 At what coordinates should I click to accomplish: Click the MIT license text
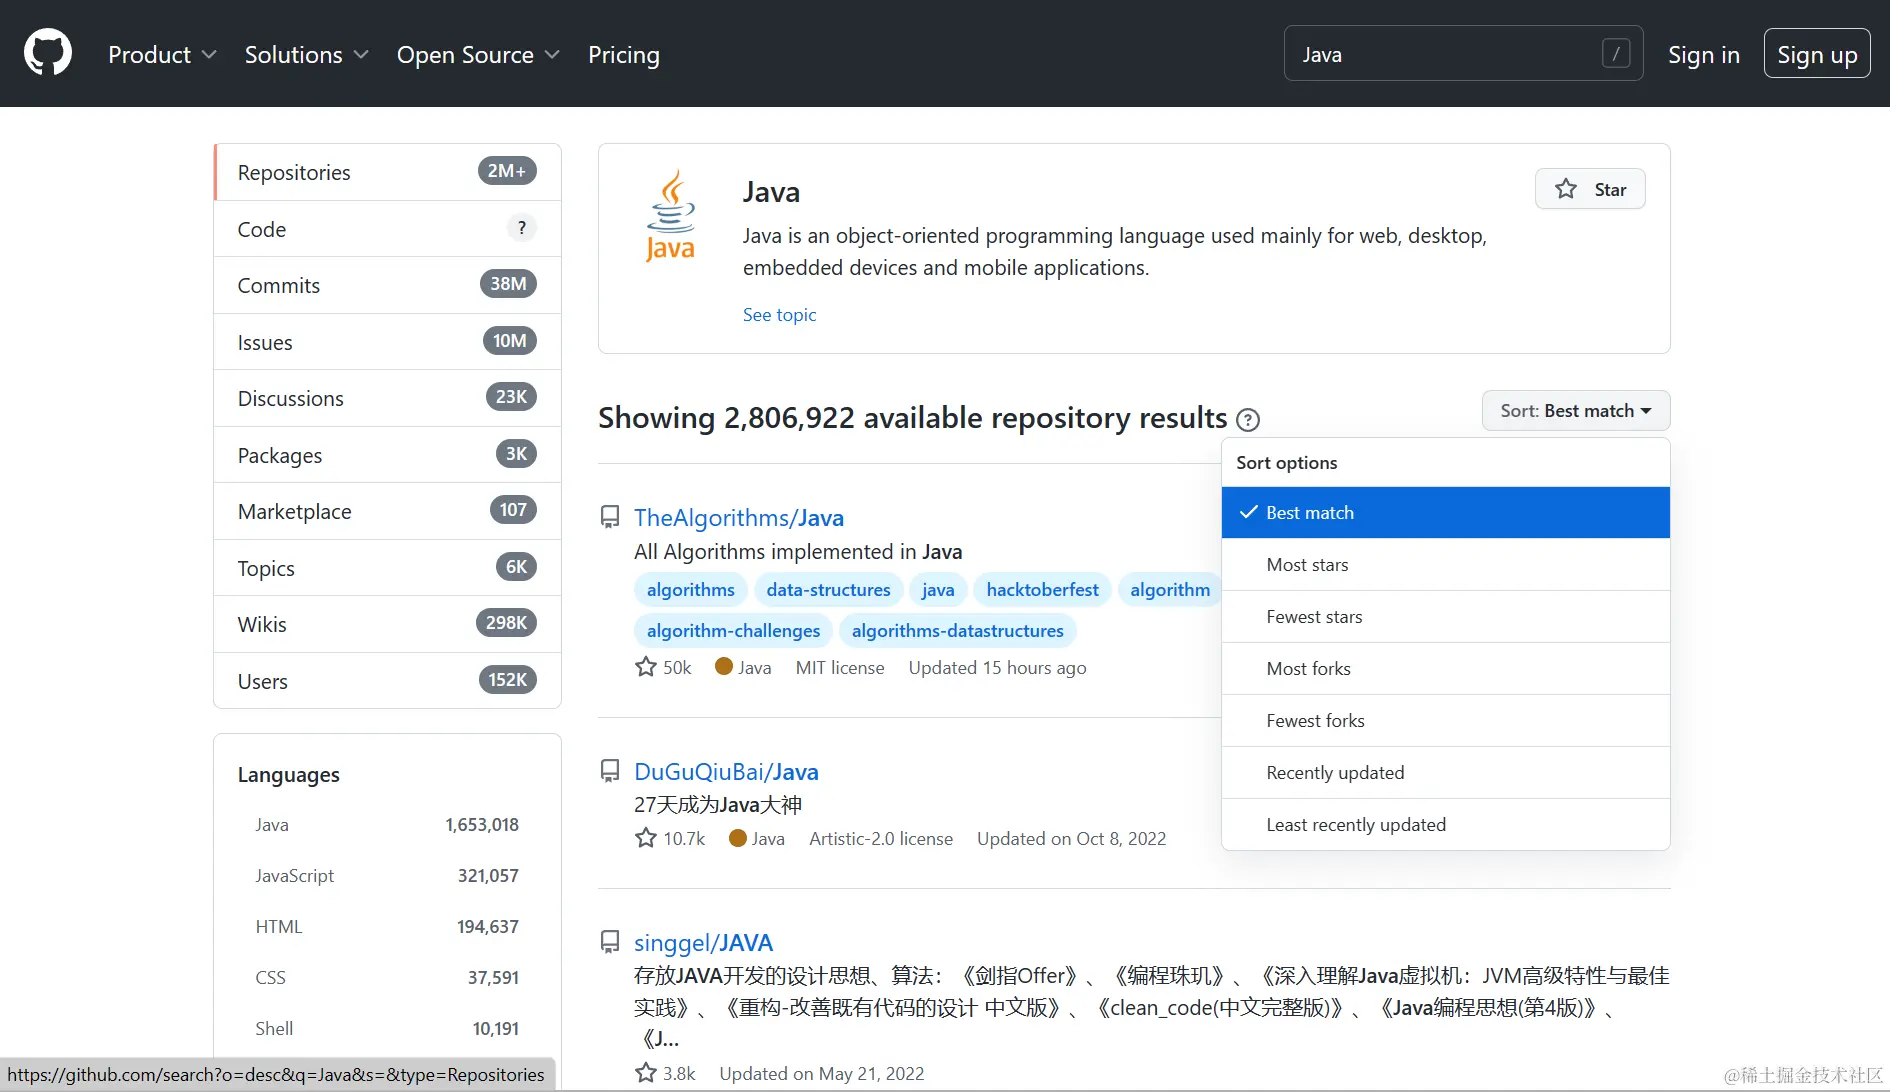click(x=840, y=667)
